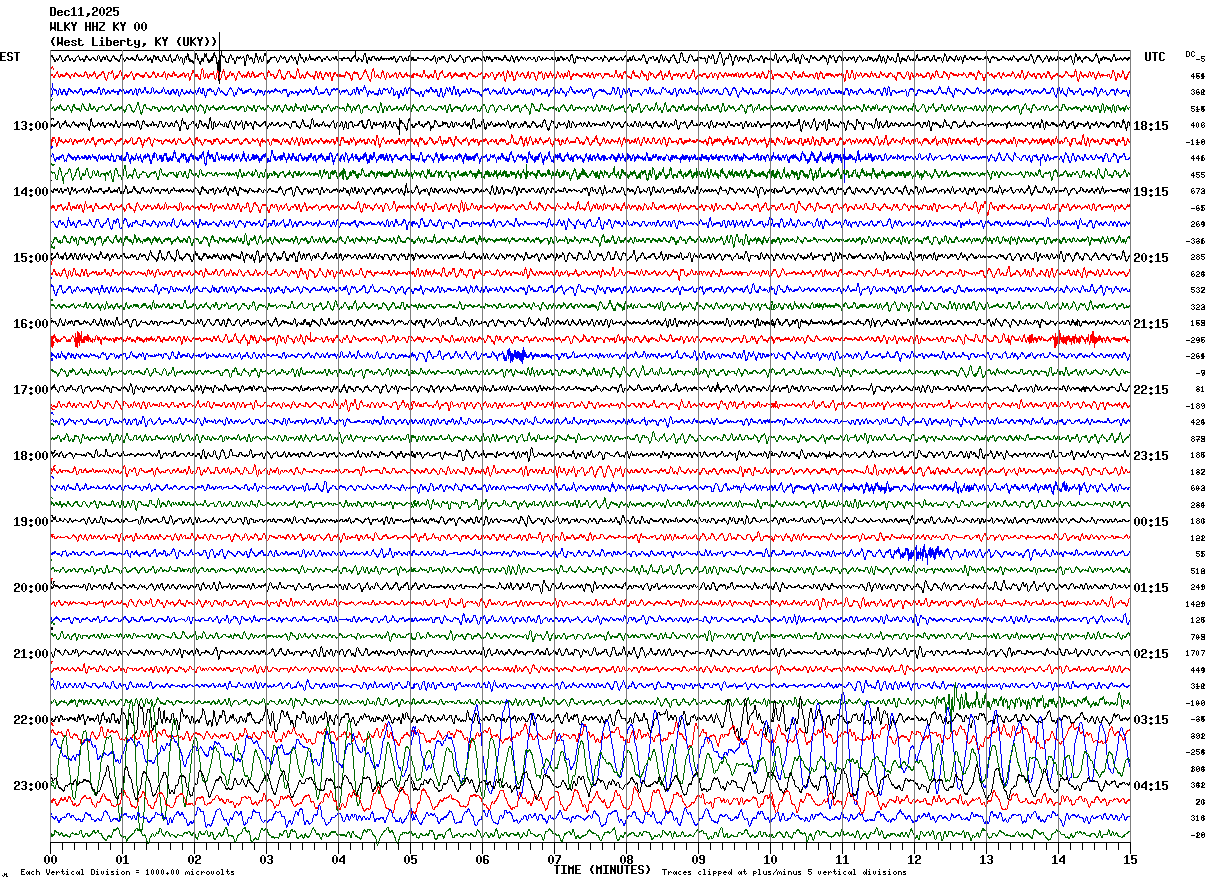Screen dimensions: 1210x886
Task: Click the 01:15 UTC time label
Action: pos(1151,588)
